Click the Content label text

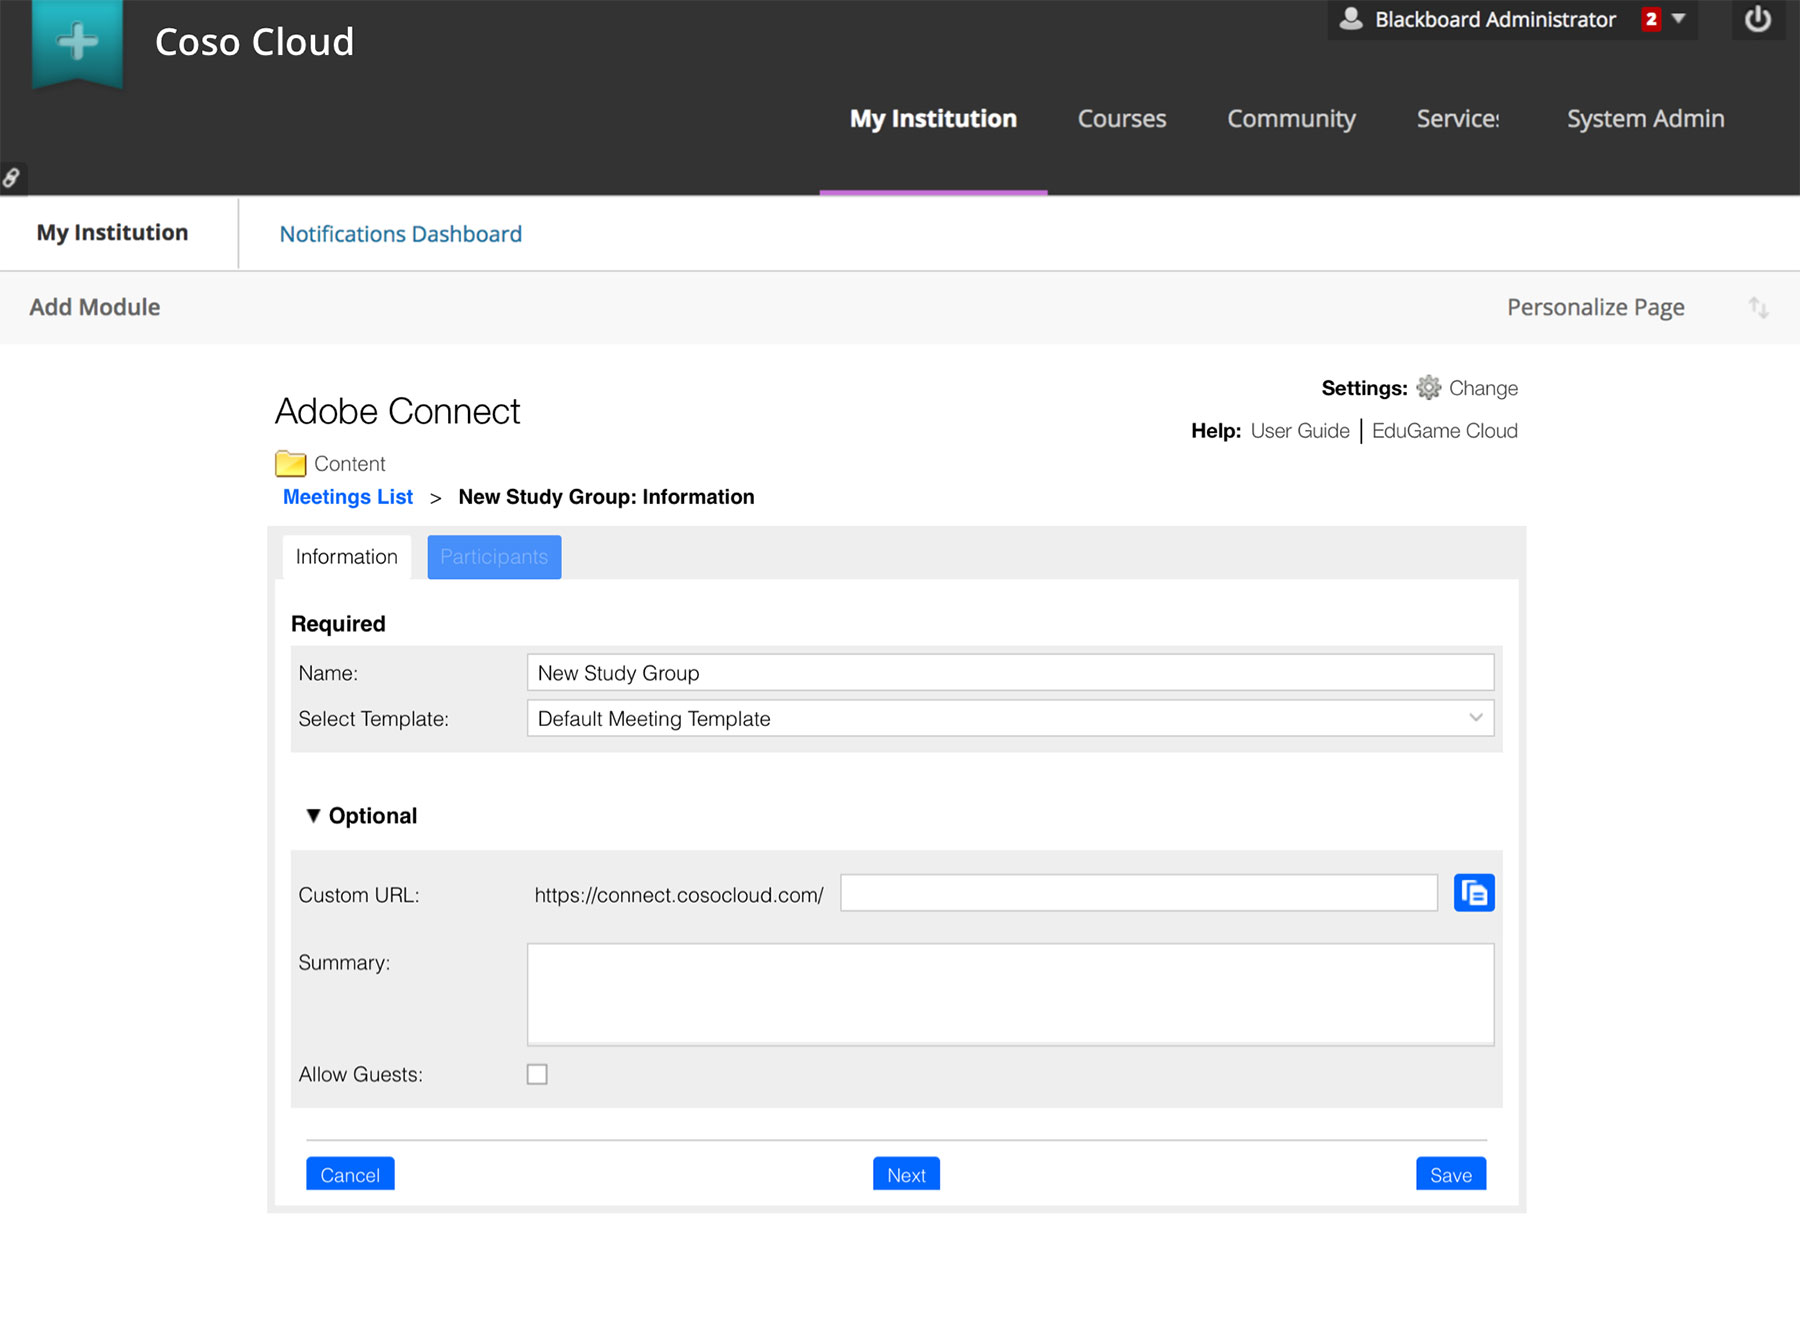(350, 464)
